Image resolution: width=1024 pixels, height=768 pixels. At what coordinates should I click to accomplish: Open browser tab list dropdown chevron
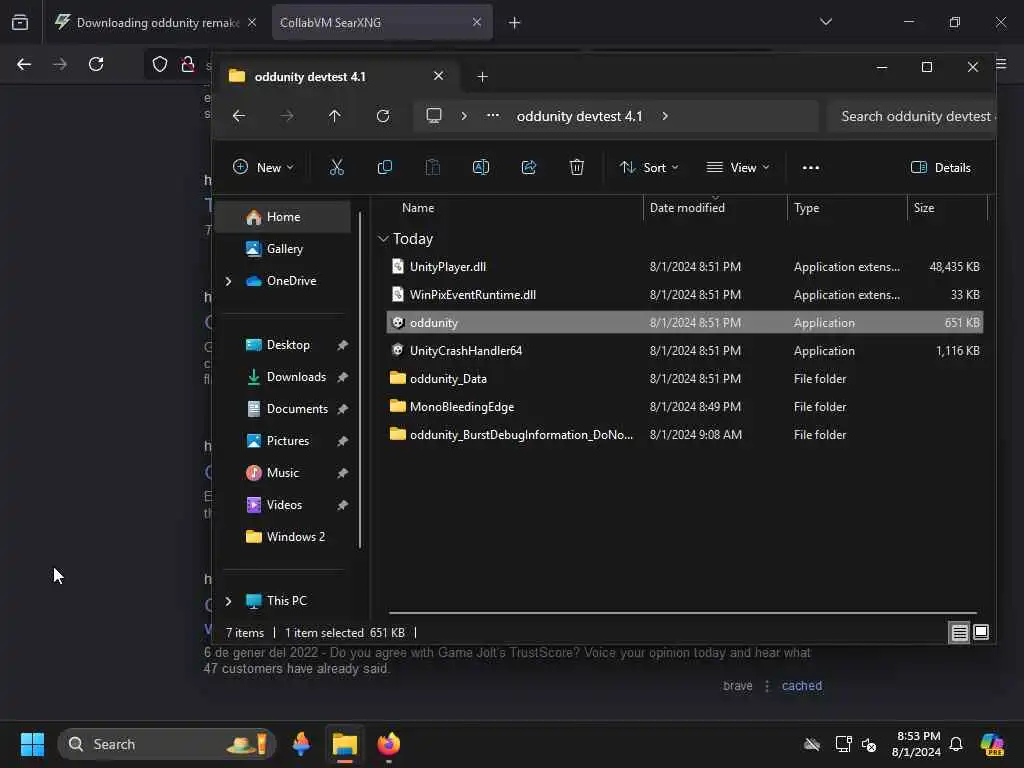point(826,22)
